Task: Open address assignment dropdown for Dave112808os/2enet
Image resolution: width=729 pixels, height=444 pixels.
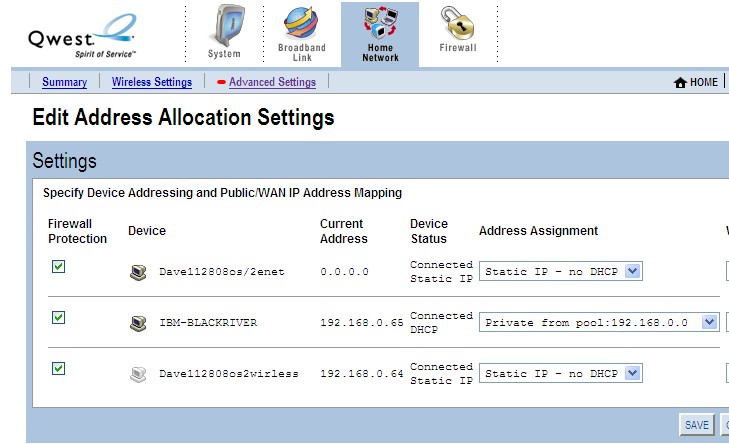Action: (x=561, y=271)
